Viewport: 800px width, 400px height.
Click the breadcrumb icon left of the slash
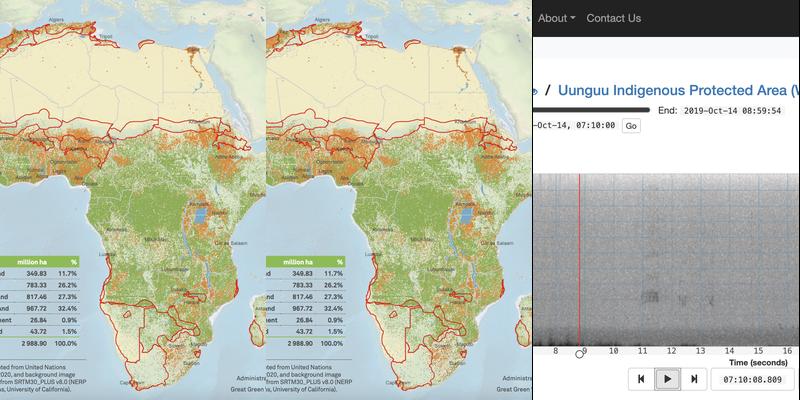click(x=536, y=91)
